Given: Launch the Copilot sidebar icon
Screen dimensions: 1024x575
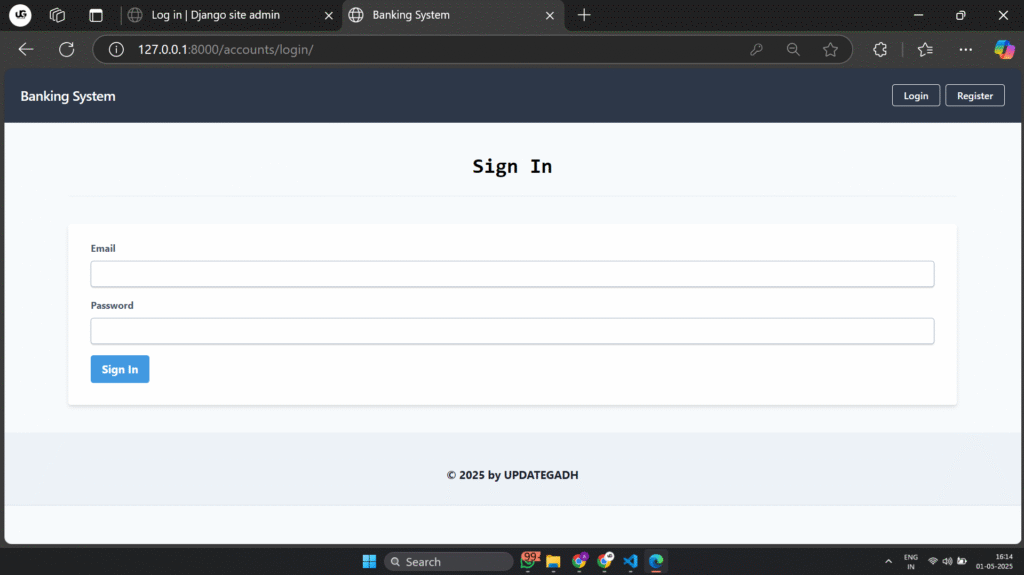Looking at the screenshot, I should (1004, 50).
